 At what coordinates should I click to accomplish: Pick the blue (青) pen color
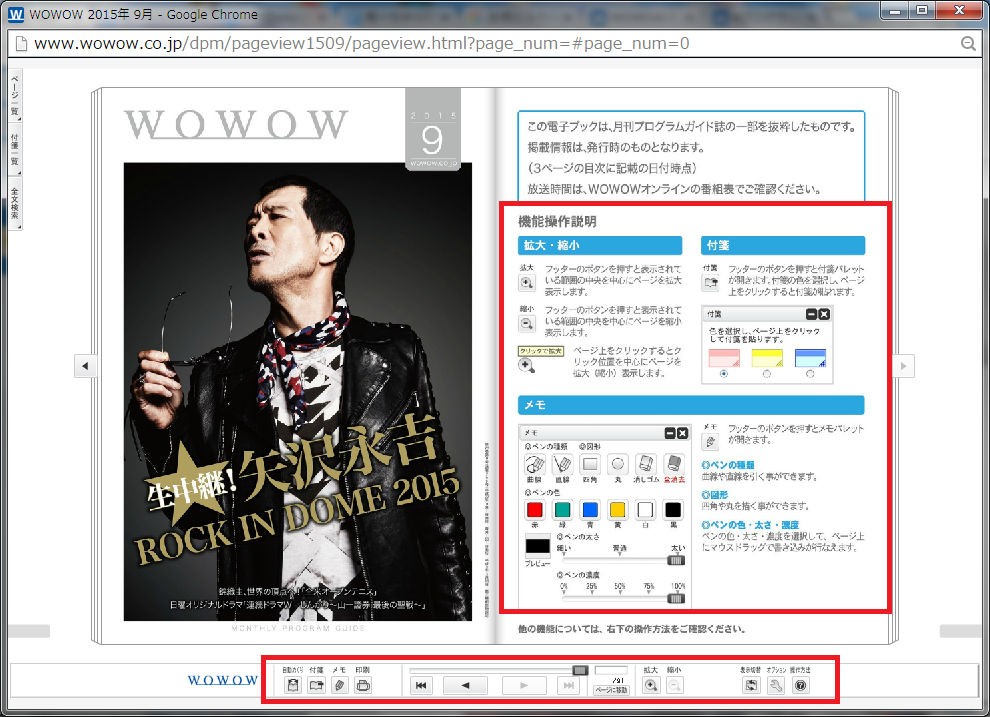(x=590, y=510)
